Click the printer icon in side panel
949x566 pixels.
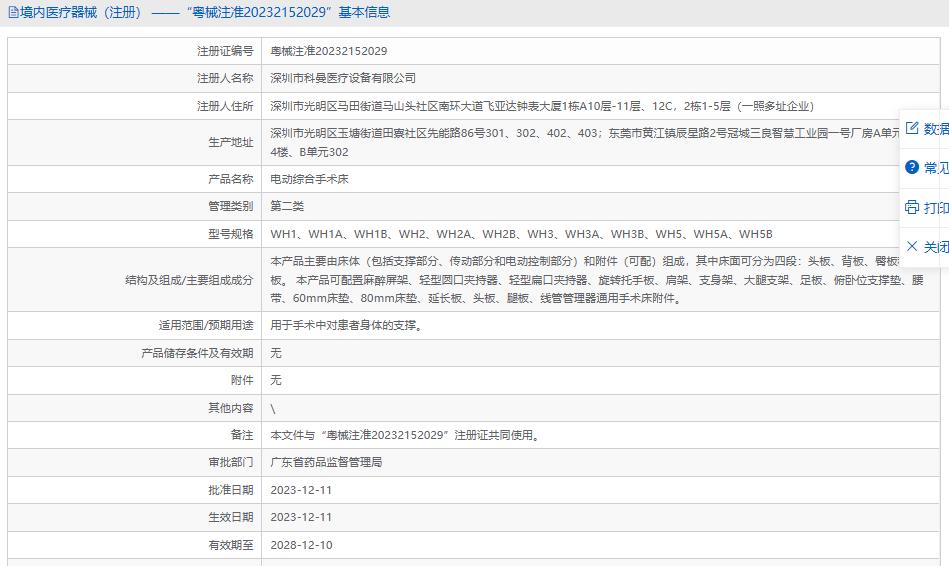click(911, 208)
